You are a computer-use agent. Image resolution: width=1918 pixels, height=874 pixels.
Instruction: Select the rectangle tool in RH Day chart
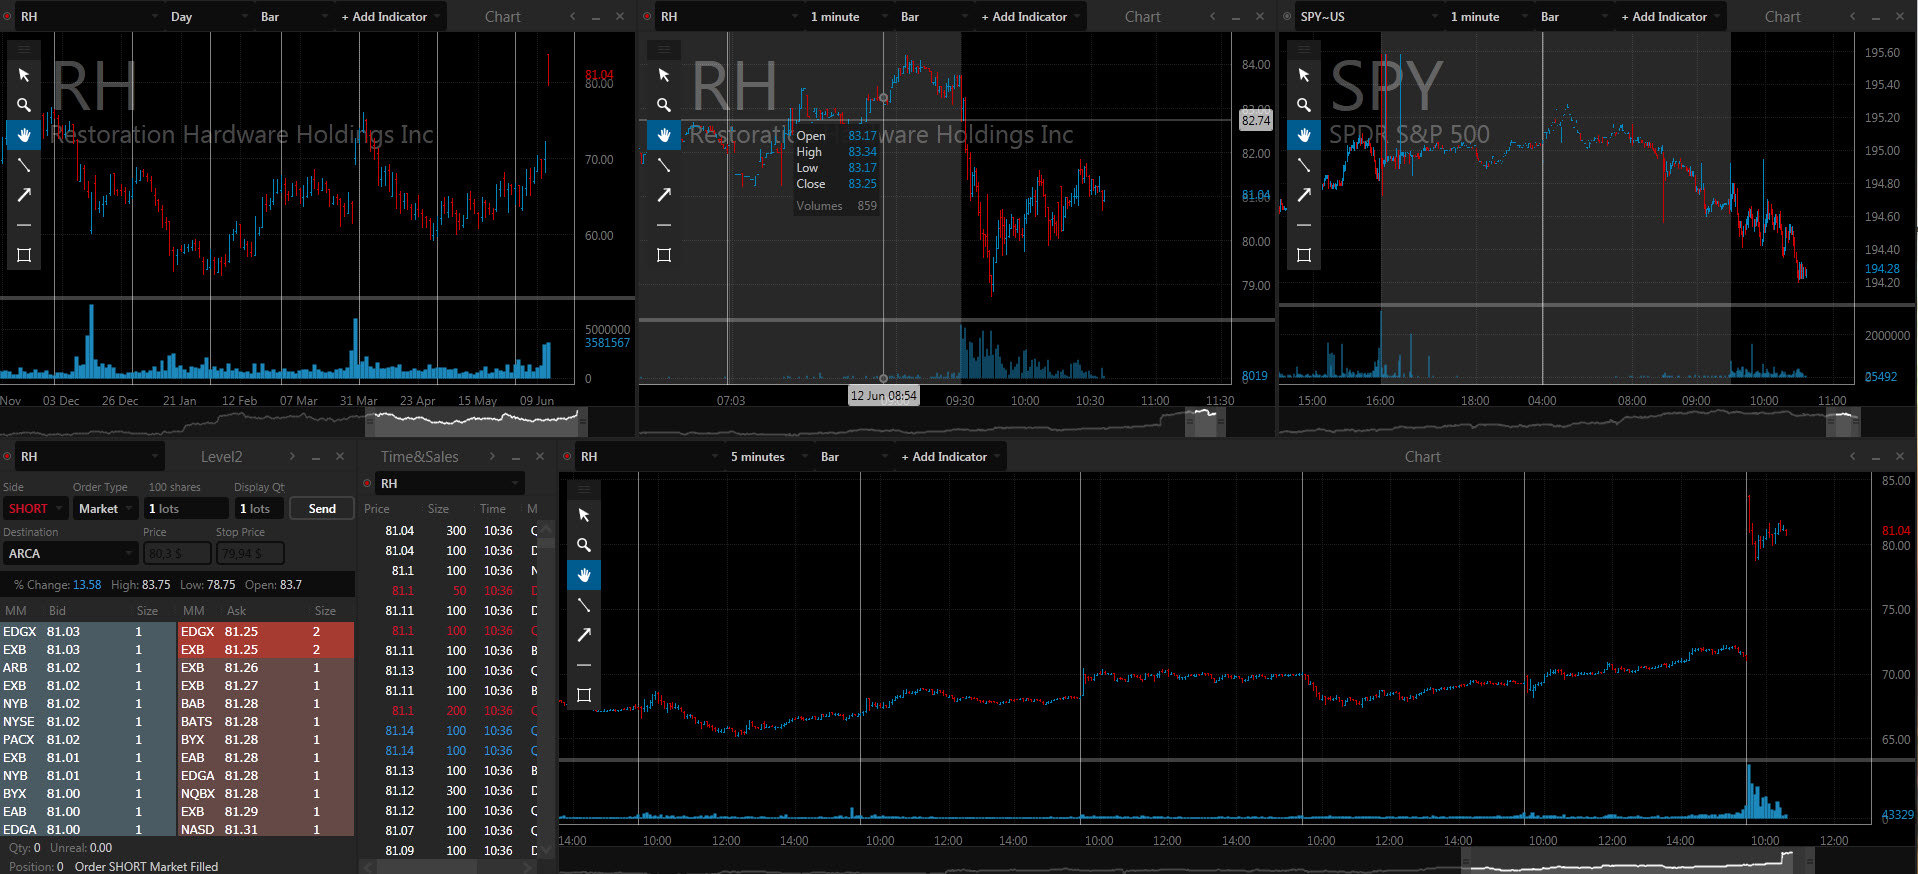click(24, 255)
